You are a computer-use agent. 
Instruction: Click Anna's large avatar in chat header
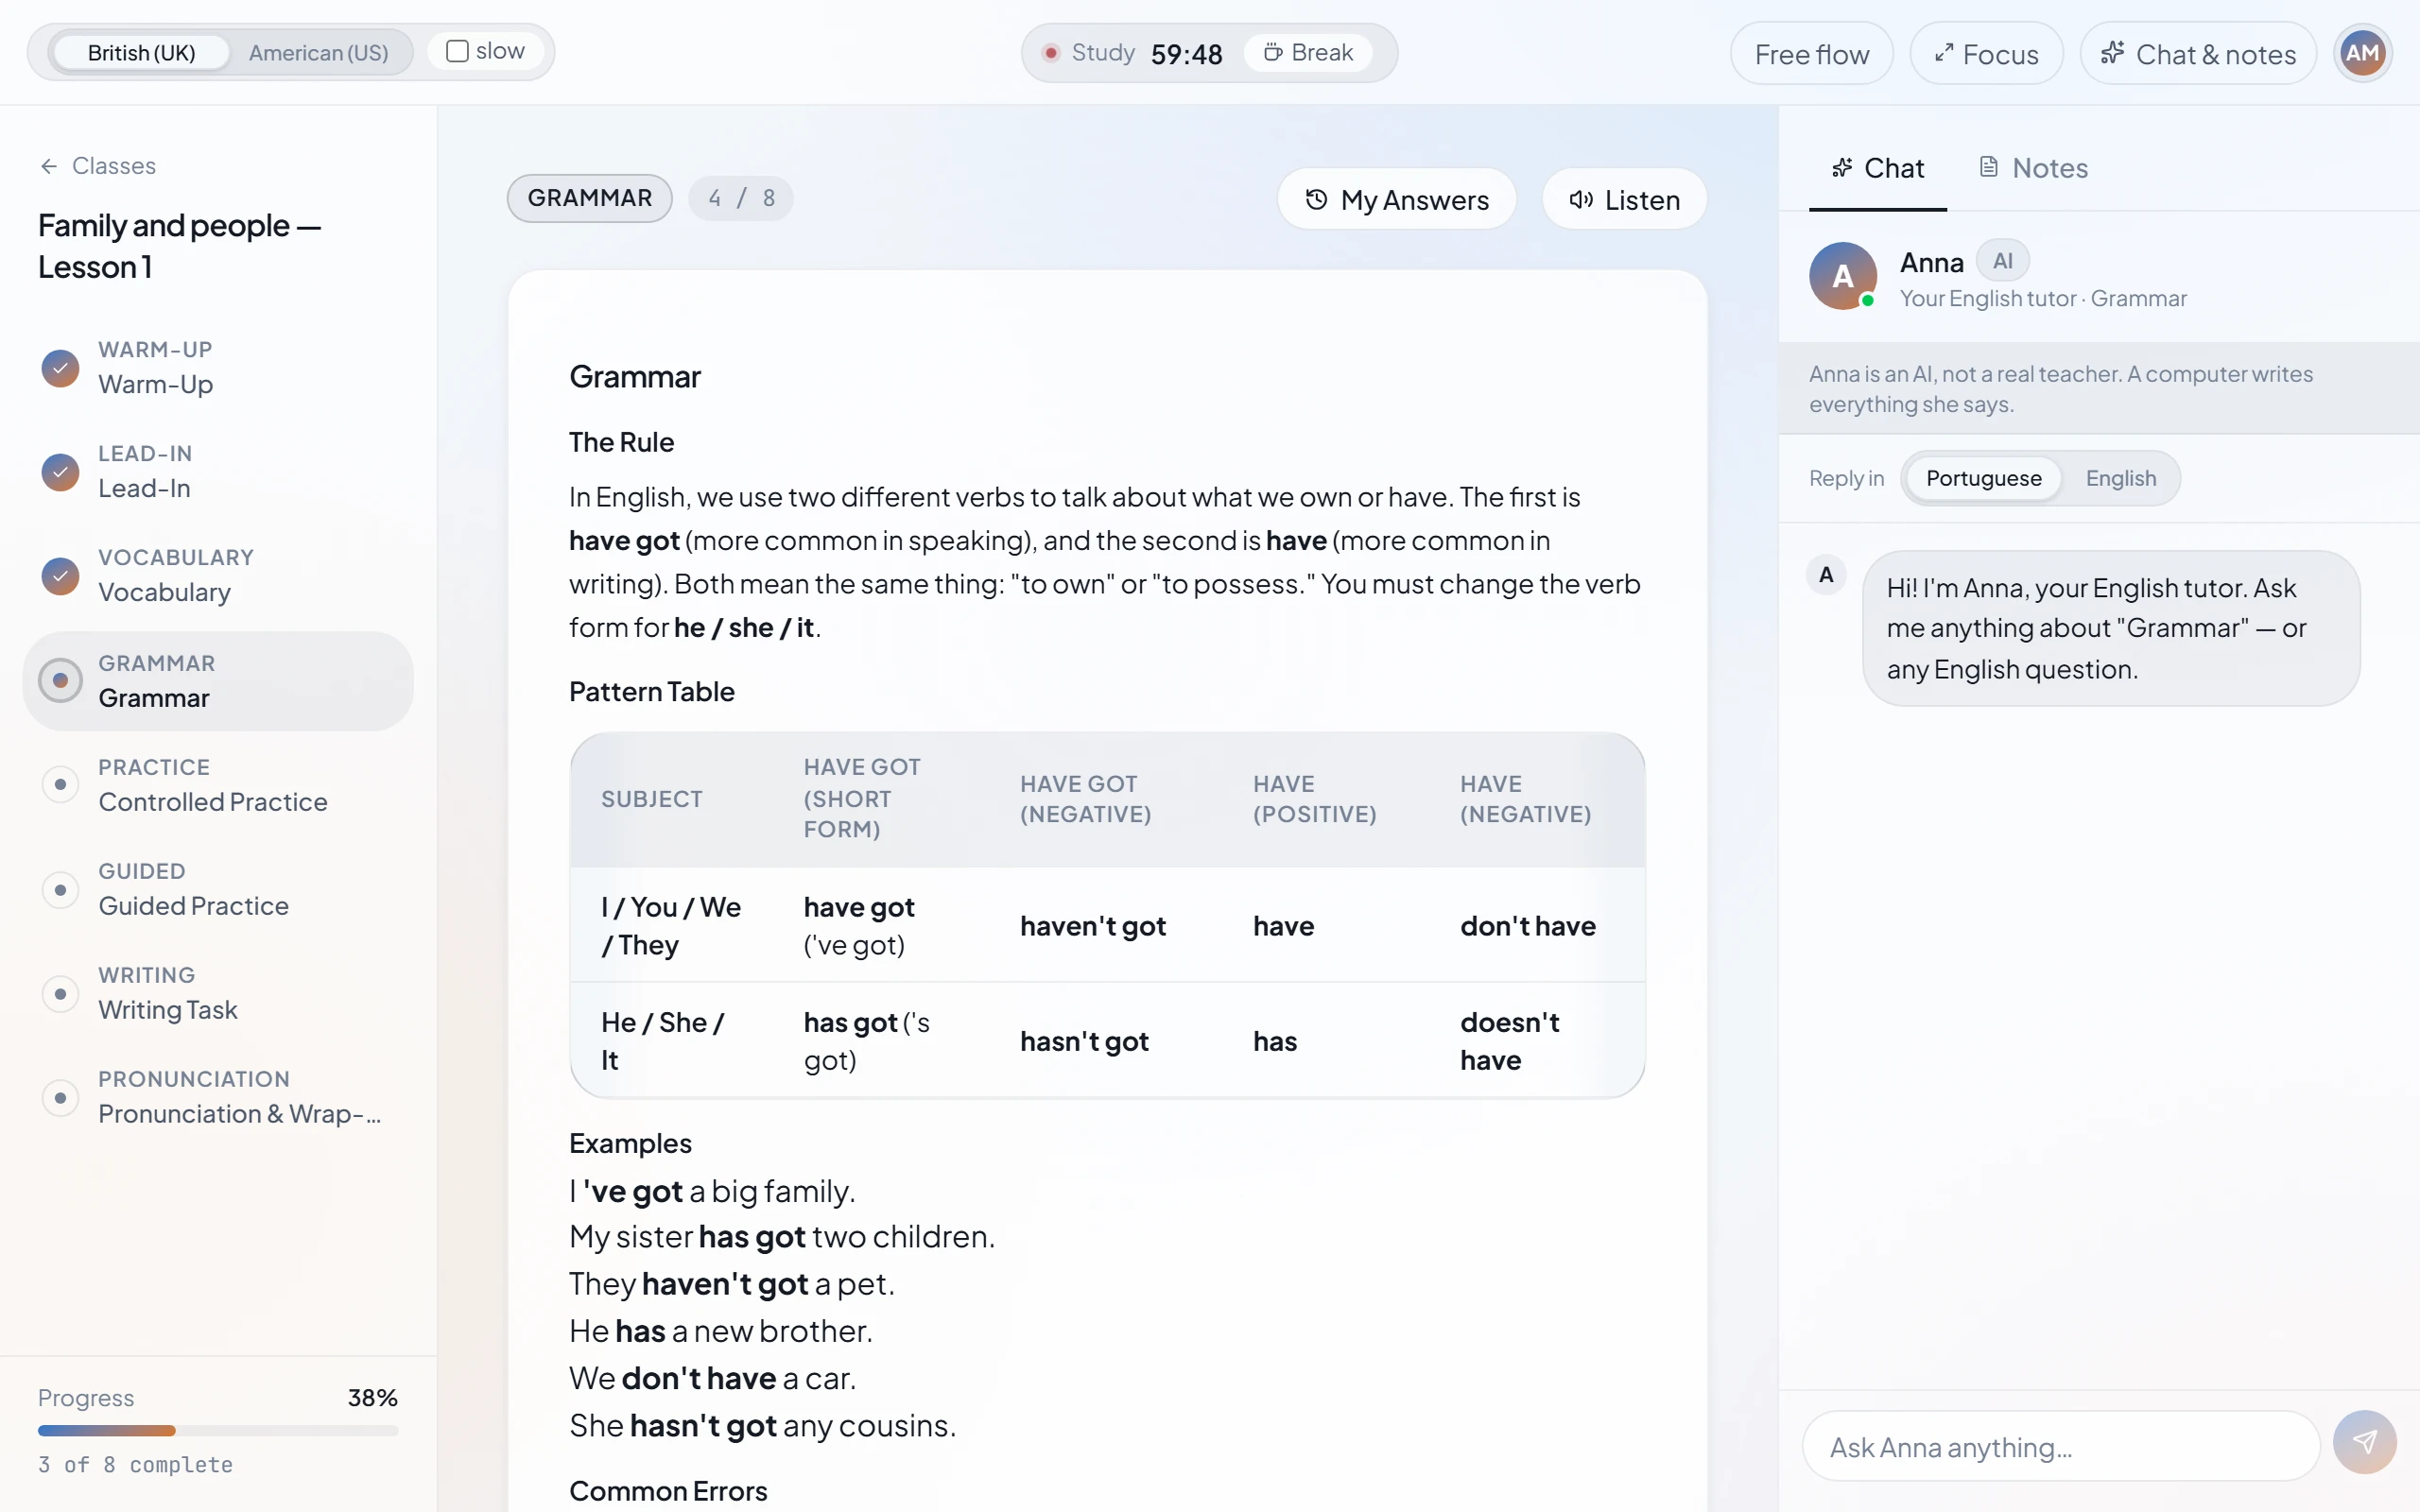[x=1843, y=276]
